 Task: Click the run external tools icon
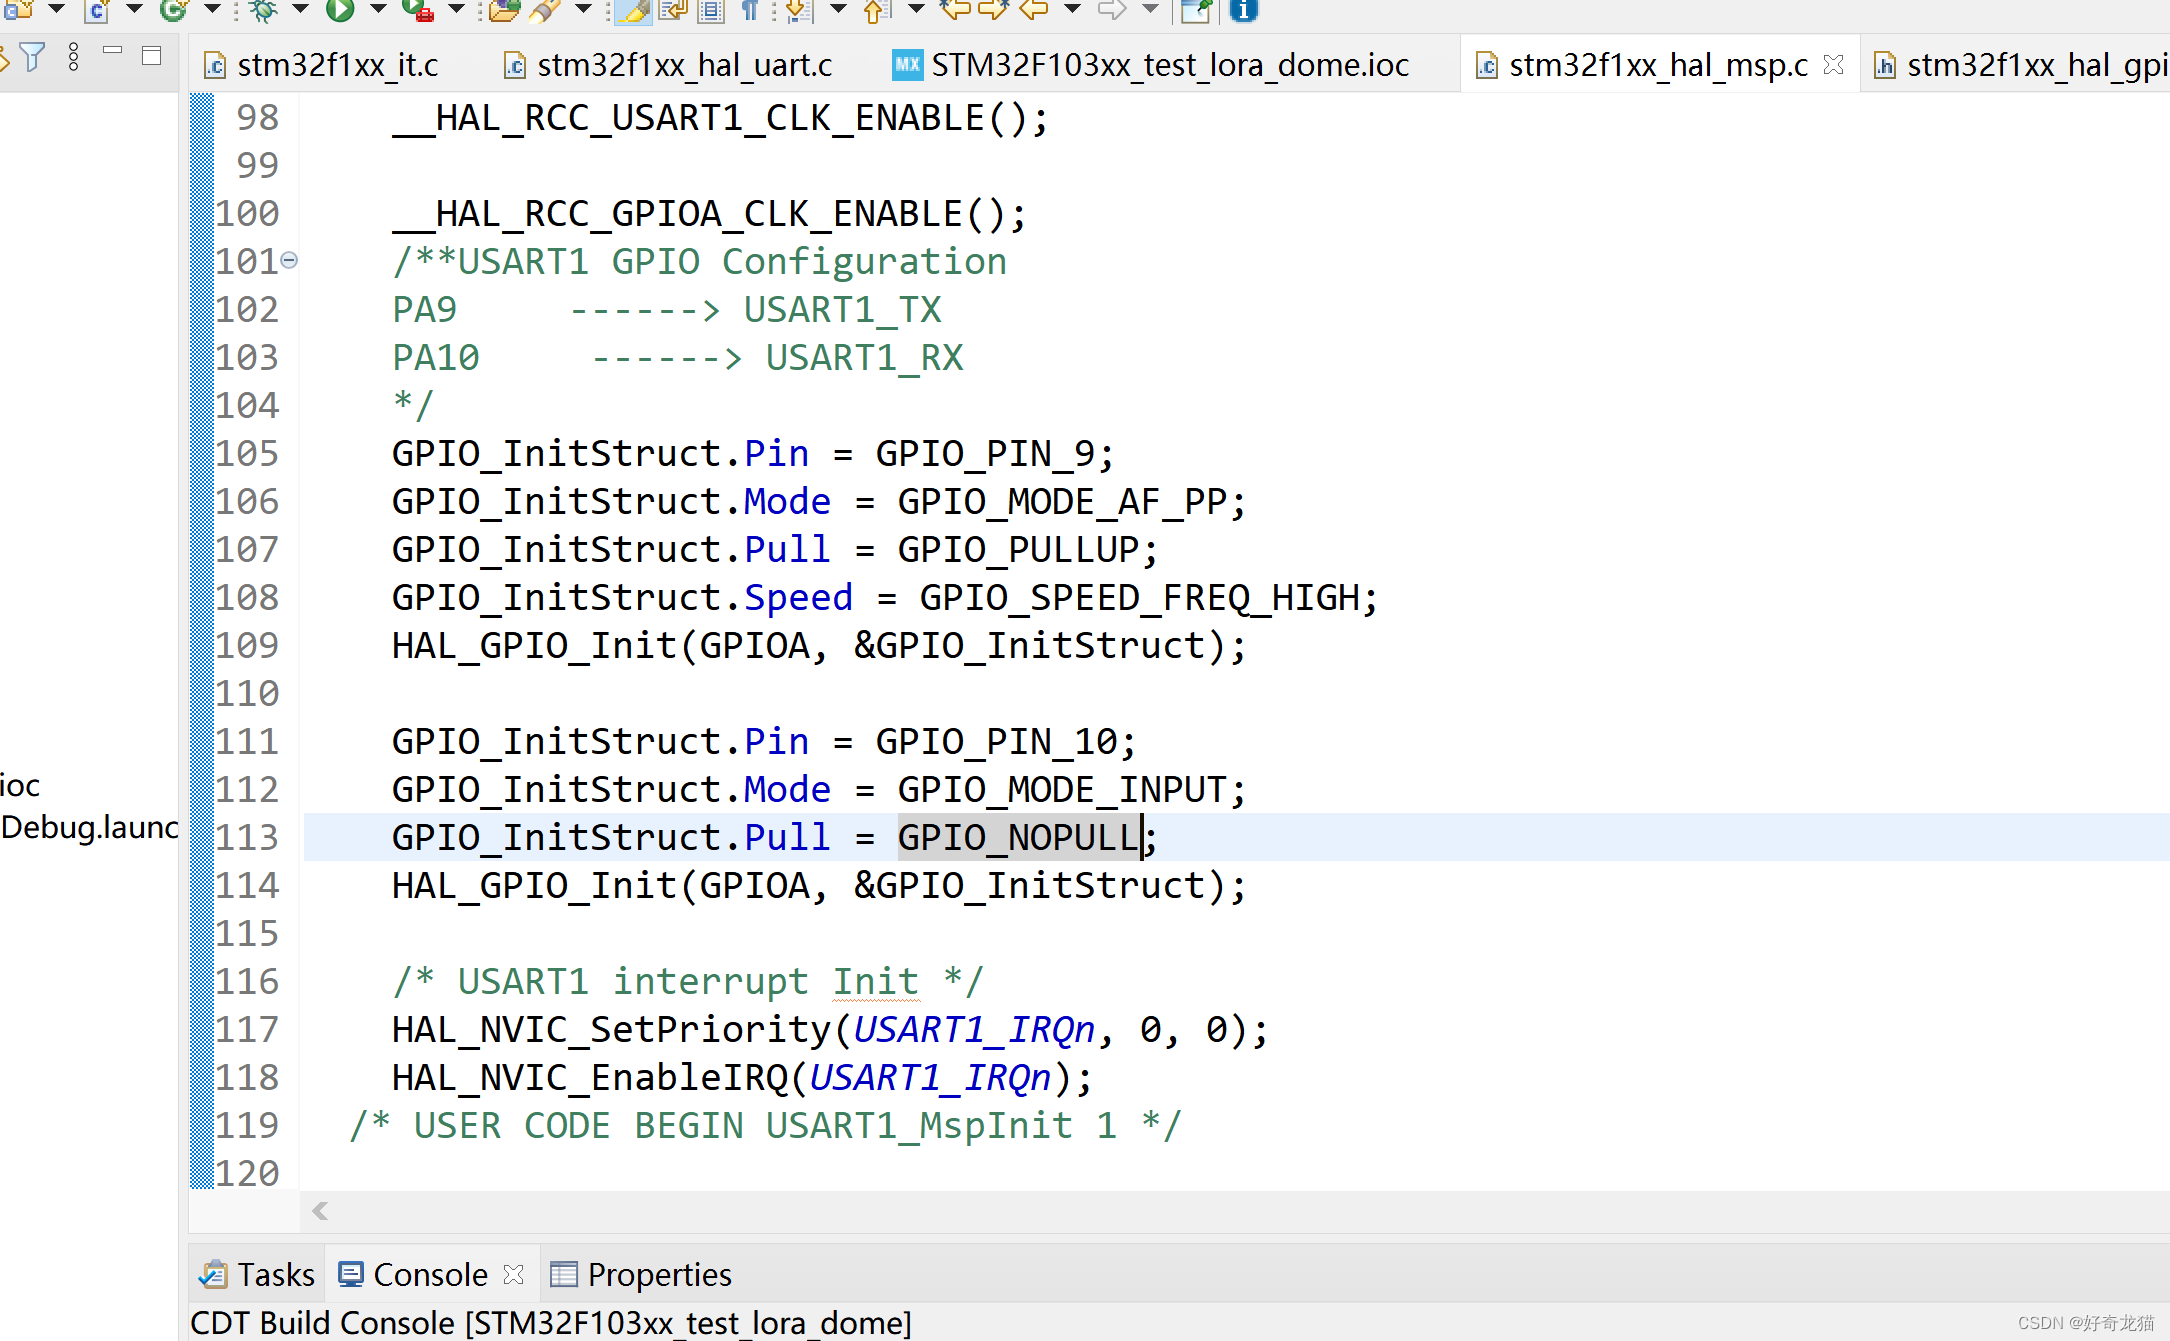pos(418,10)
